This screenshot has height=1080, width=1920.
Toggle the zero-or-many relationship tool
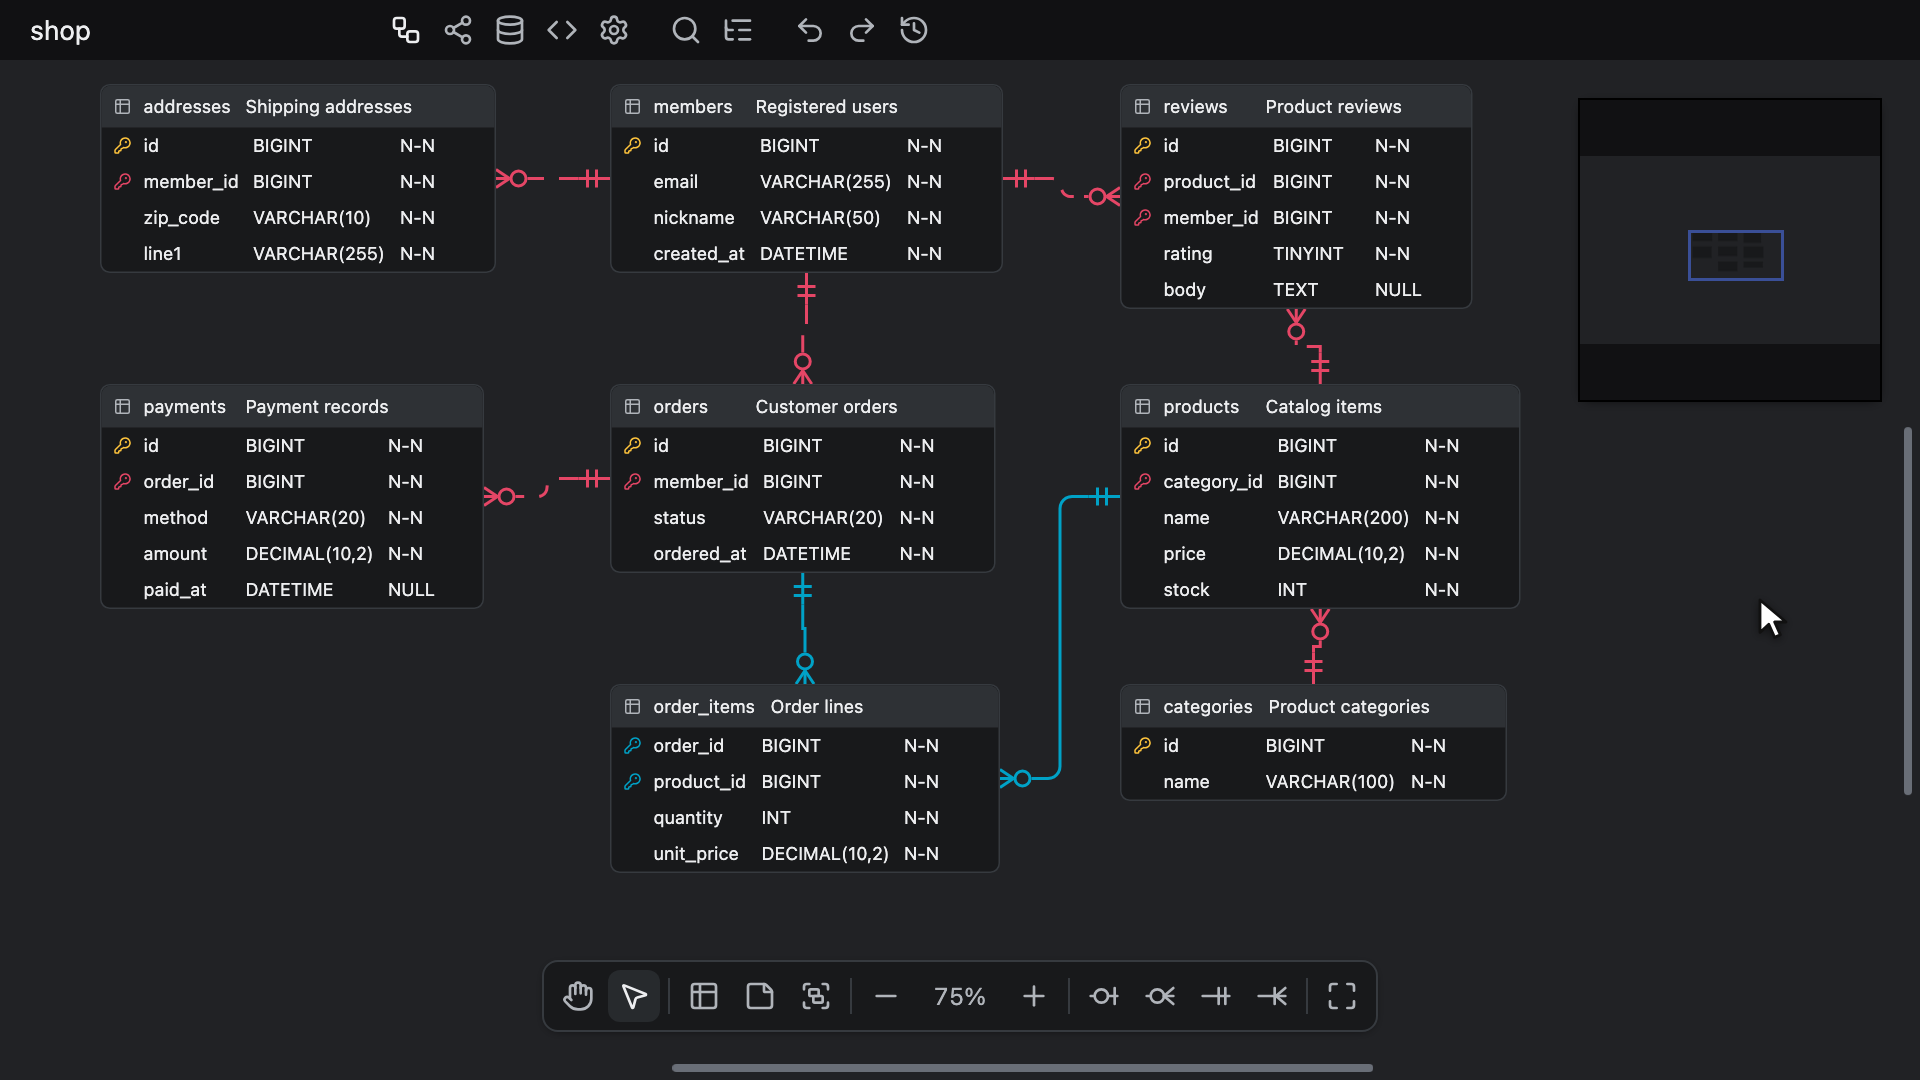coord(1160,996)
